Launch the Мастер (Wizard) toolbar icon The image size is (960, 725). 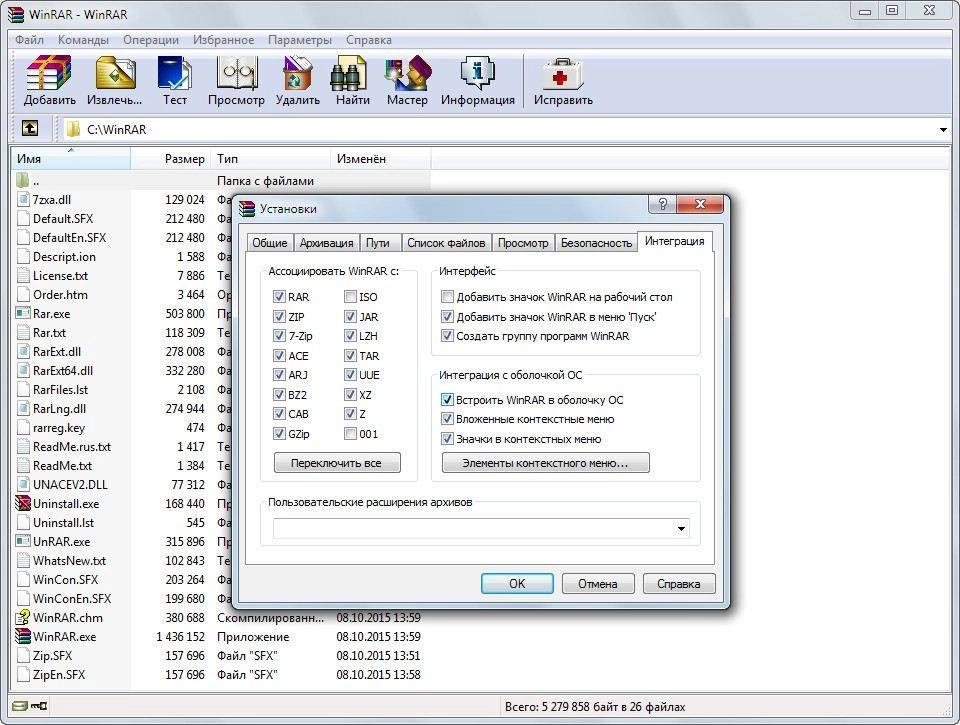pos(408,73)
